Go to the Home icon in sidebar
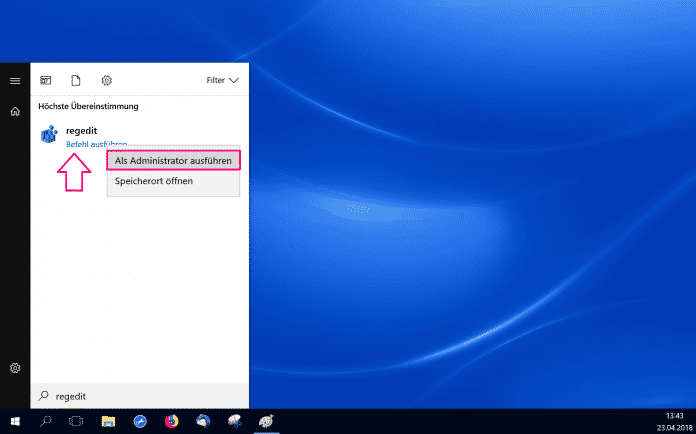 15,111
